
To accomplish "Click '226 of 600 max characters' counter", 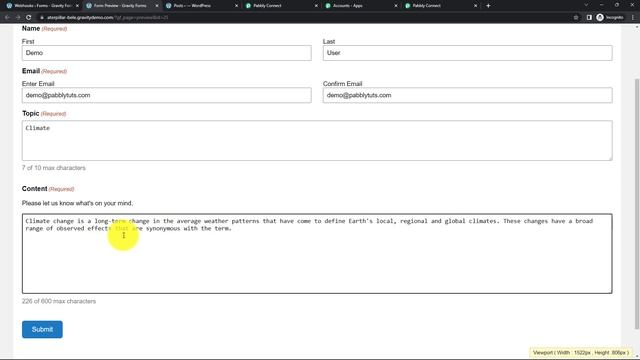I will [59, 301].
